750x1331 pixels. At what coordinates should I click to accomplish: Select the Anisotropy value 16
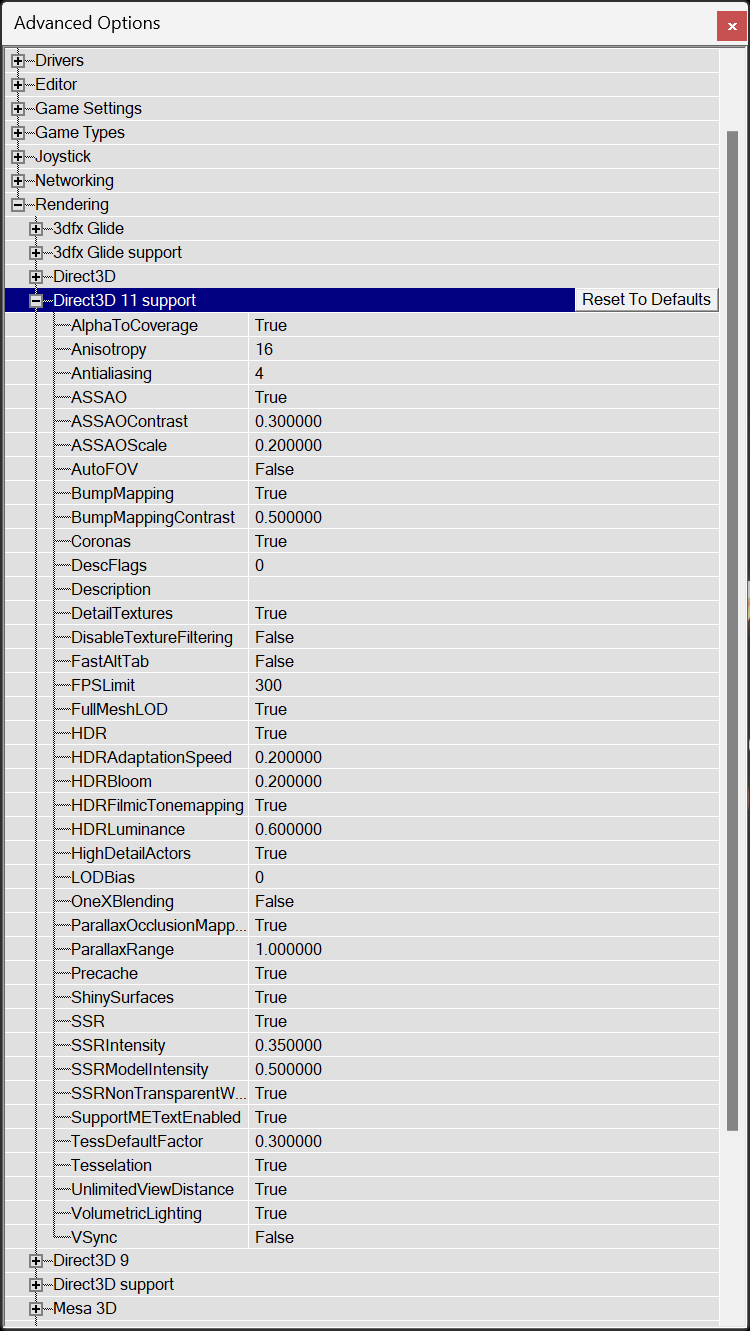(264, 349)
